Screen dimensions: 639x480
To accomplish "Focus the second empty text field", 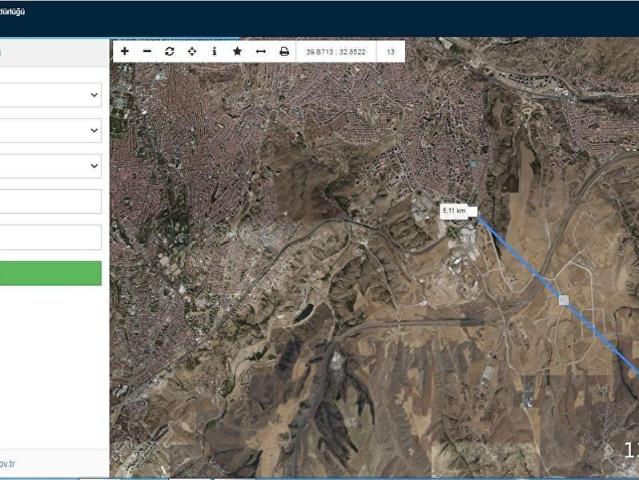I will click(50, 237).
